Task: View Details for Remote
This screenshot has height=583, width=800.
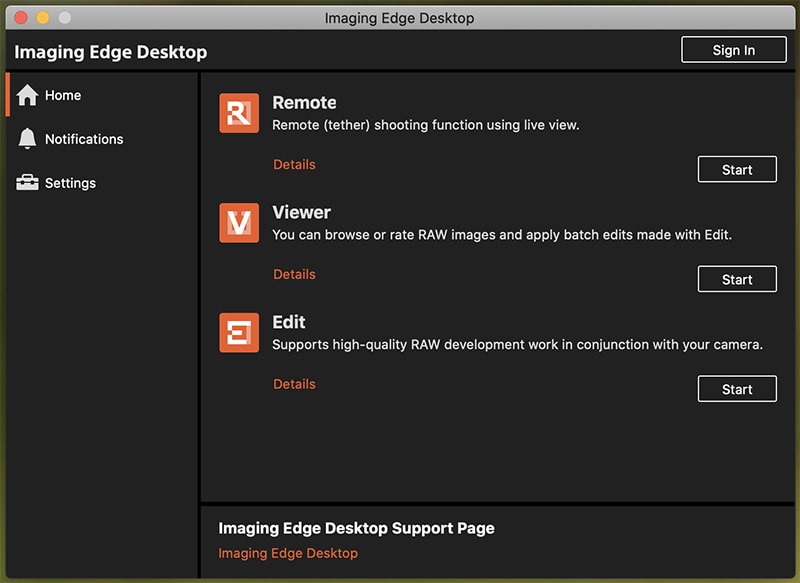Action: pos(294,164)
